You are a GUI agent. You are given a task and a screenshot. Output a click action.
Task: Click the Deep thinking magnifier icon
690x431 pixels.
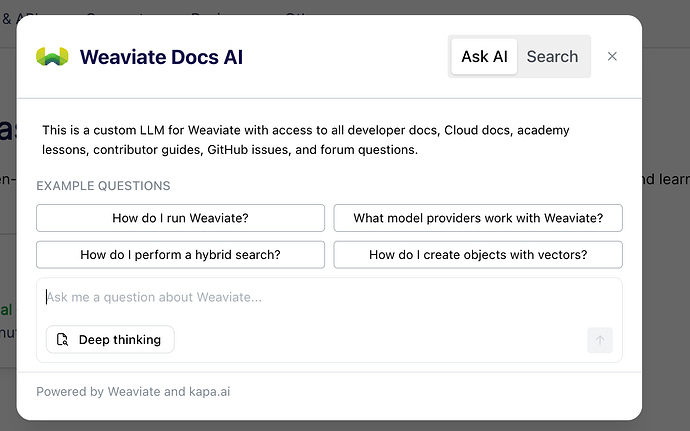tap(63, 340)
